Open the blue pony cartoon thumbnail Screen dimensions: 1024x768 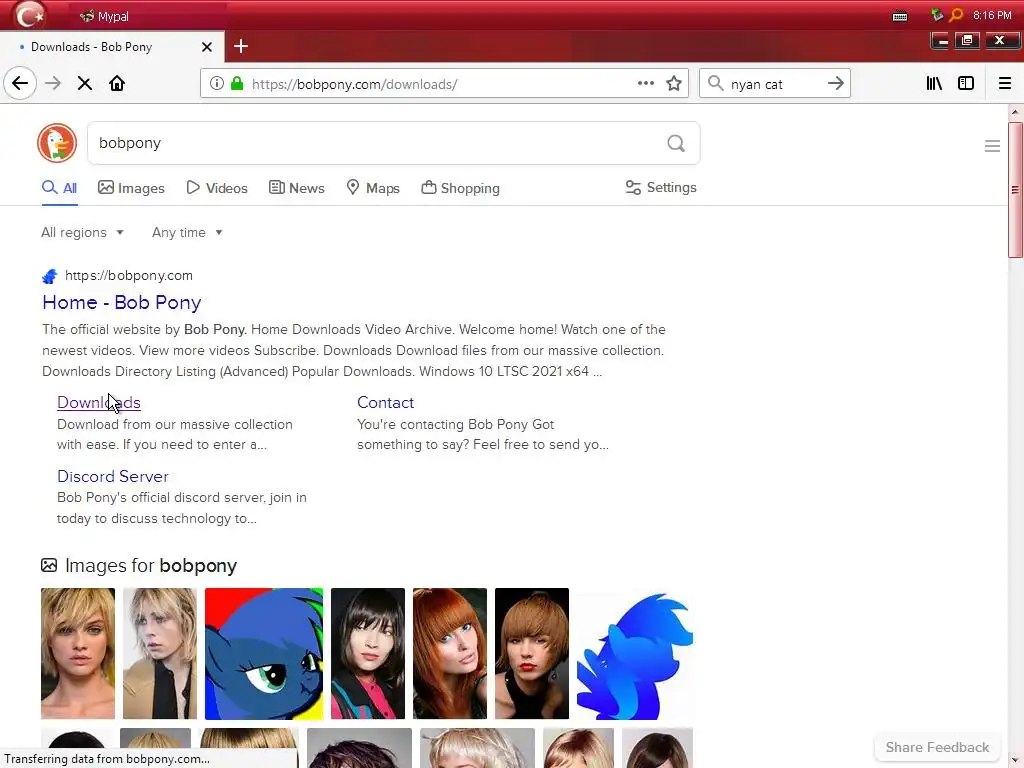264,654
